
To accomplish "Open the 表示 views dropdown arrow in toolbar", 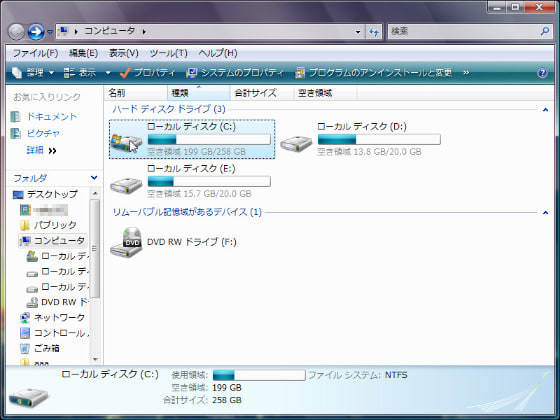I will (108, 73).
